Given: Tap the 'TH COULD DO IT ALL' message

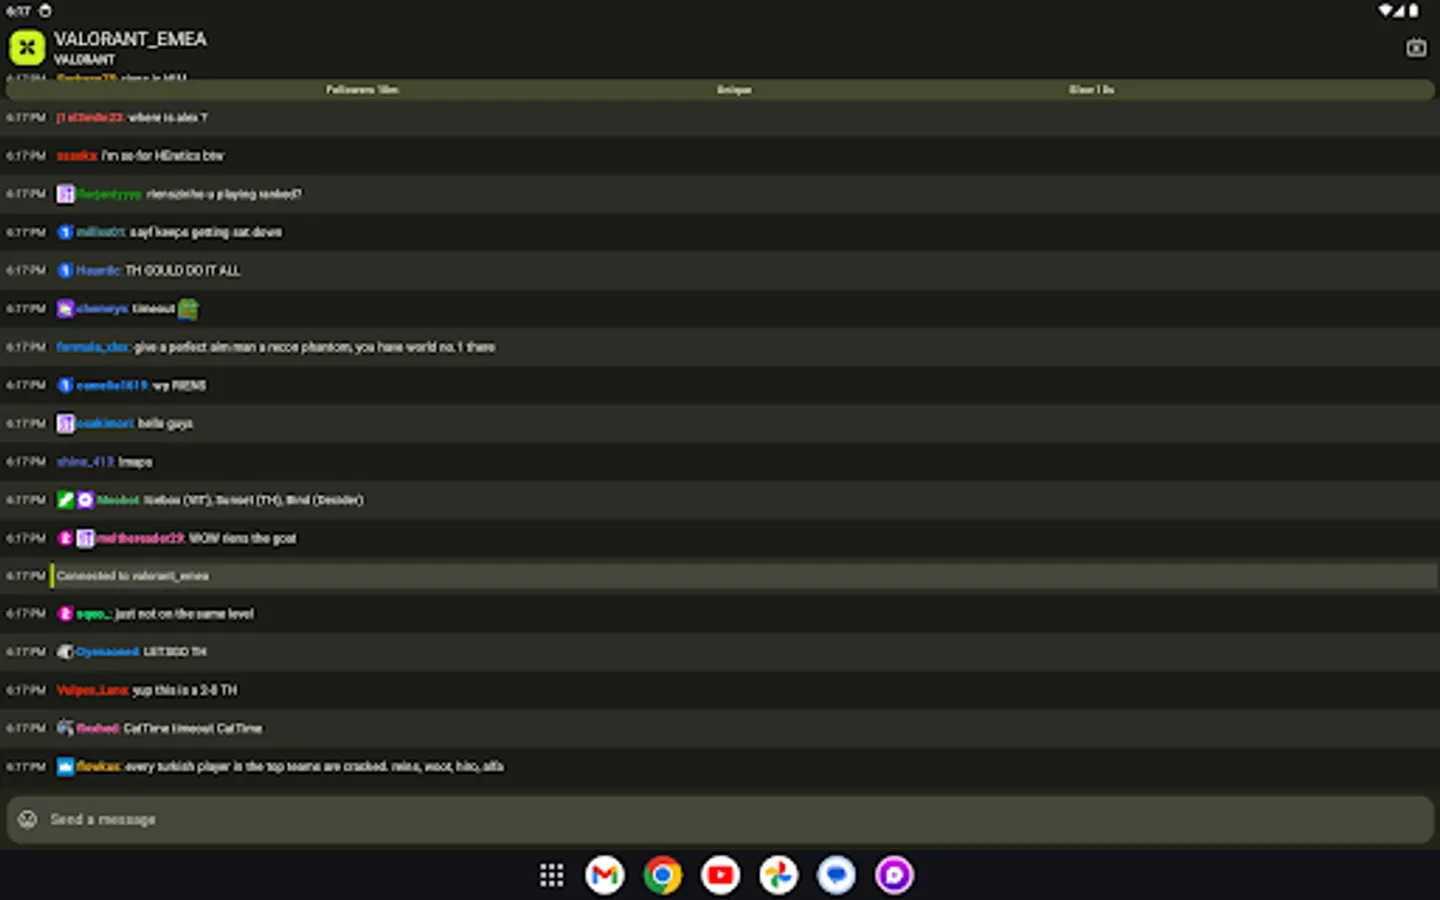Looking at the screenshot, I should coord(182,270).
